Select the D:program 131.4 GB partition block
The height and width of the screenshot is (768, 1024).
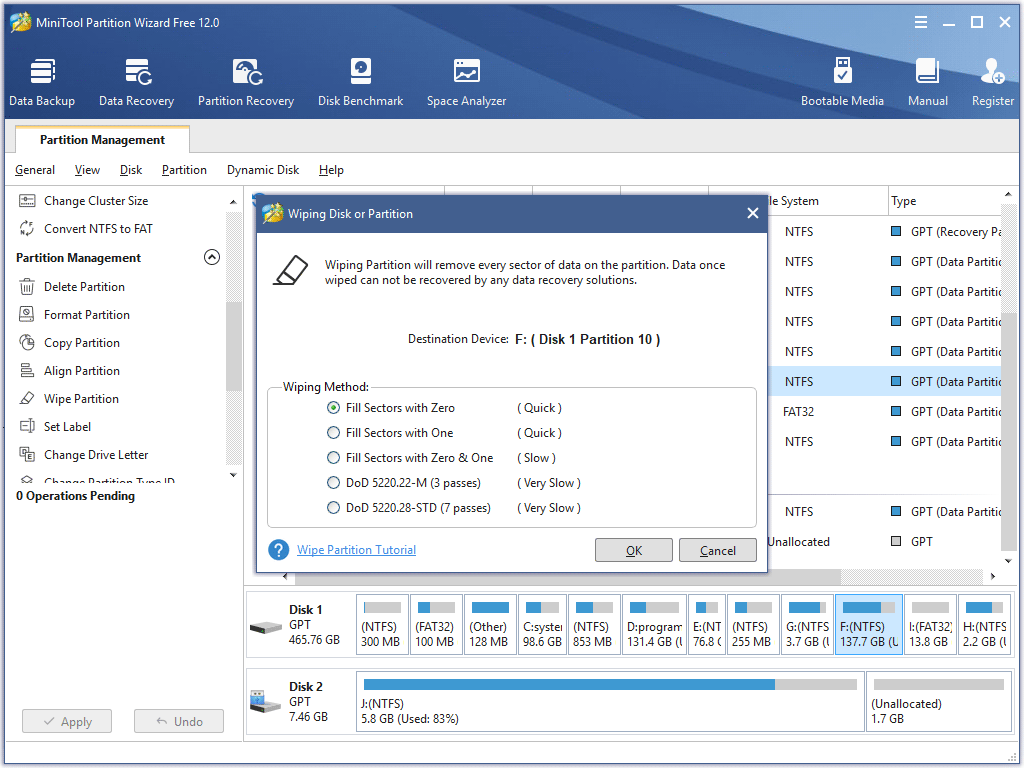click(x=654, y=625)
